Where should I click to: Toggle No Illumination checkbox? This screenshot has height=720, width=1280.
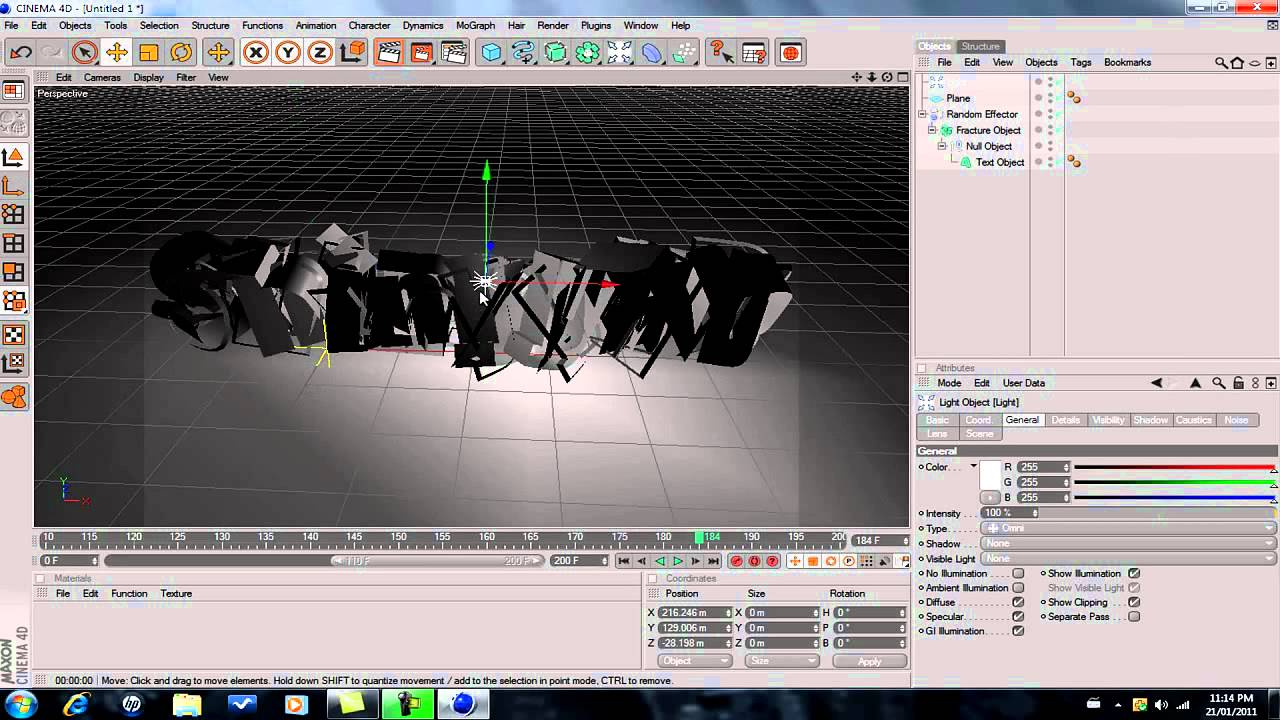tap(1018, 574)
